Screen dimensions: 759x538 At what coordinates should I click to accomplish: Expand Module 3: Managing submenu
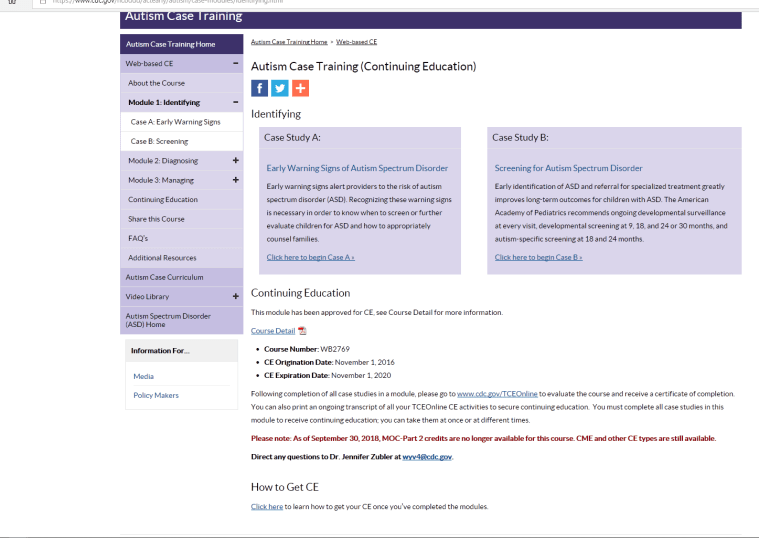click(x=235, y=180)
